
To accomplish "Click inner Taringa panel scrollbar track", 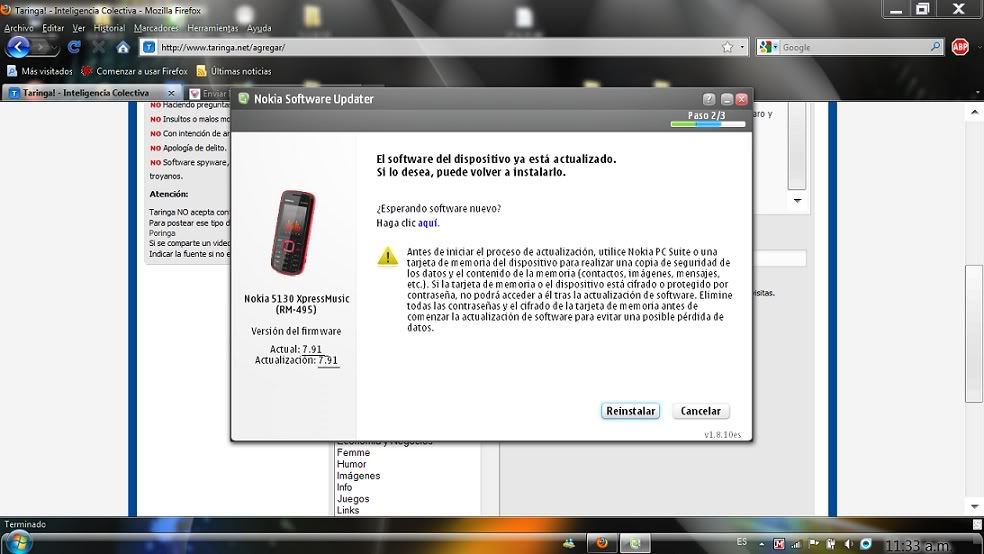I will coord(797,146).
